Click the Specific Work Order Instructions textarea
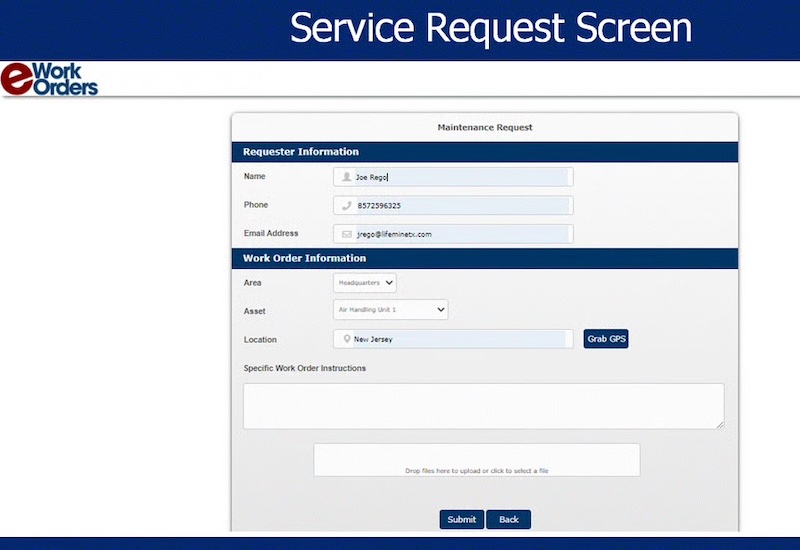Screen dimensions: 800x550 (x=484, y=406)
